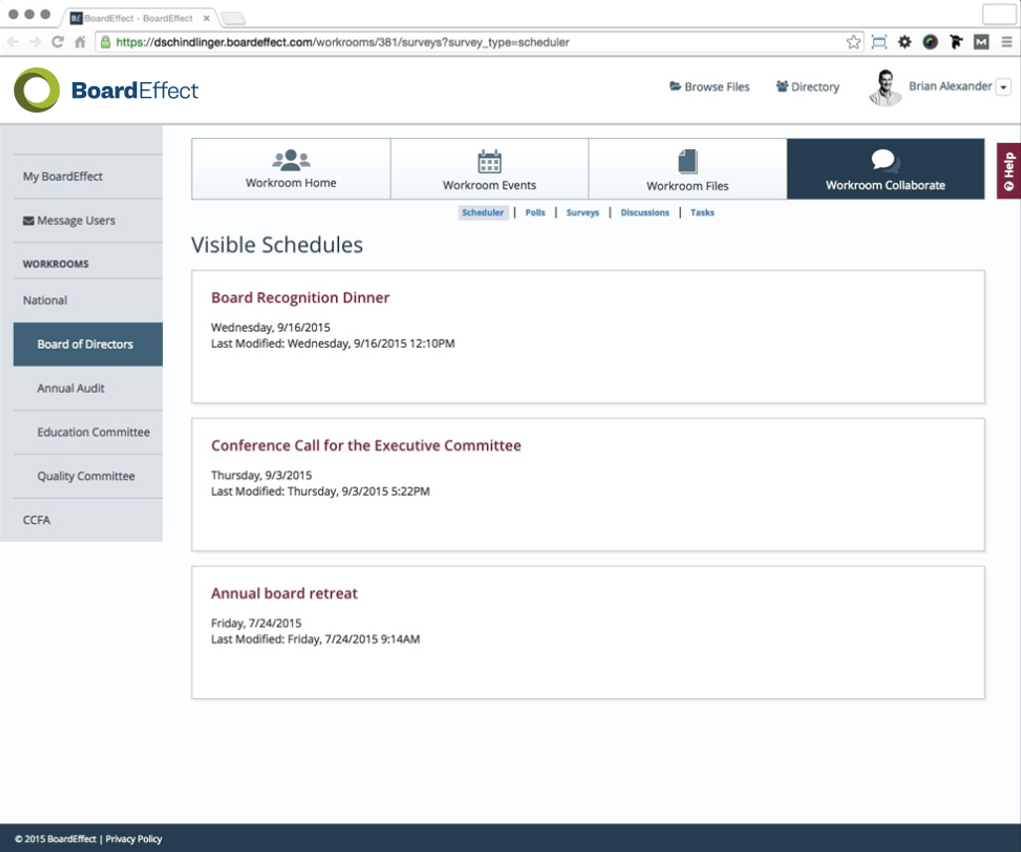Click 'Last Modified: Friday, 7/24/2015 9:14AM' text
This screenshot has height=852, width=1021.
(315, 640)
